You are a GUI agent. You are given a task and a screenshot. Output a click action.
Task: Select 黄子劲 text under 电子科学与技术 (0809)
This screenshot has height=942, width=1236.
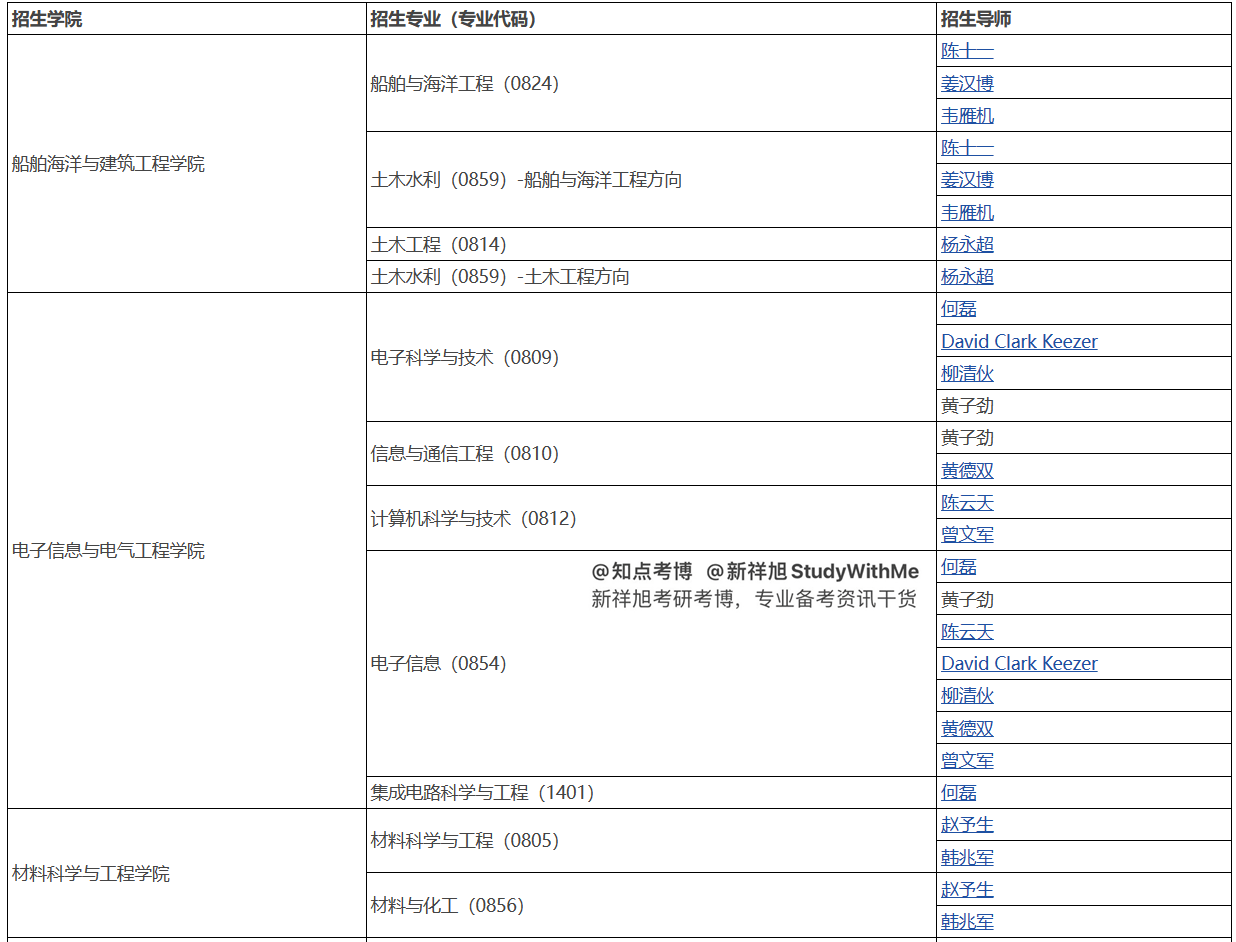coord(967,405)
